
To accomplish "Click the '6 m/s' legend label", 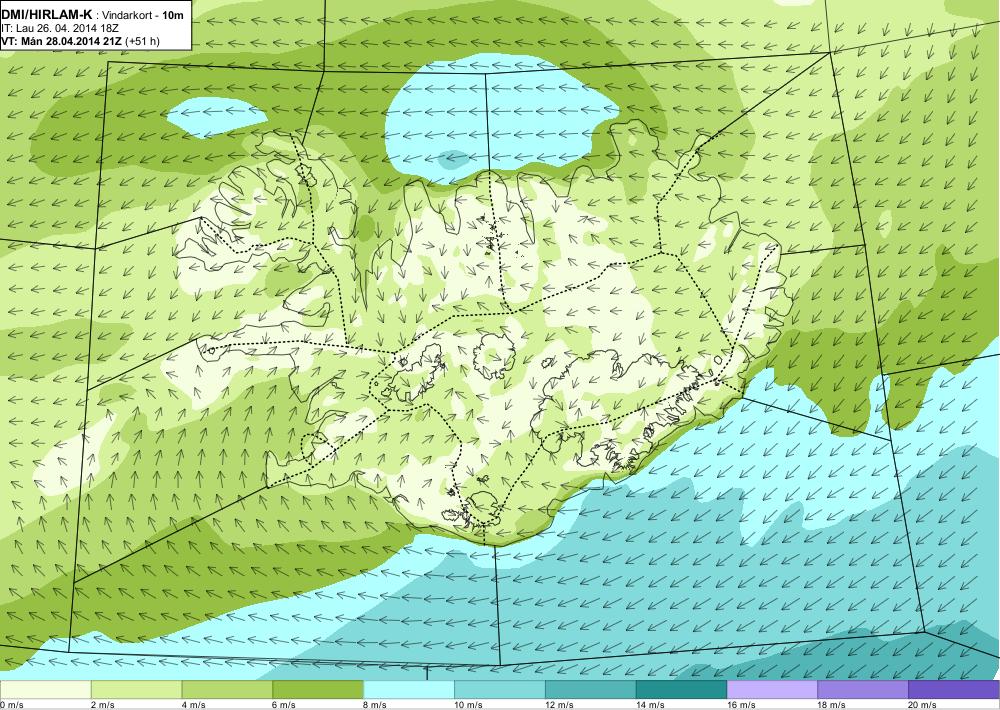I will (284, 705).
